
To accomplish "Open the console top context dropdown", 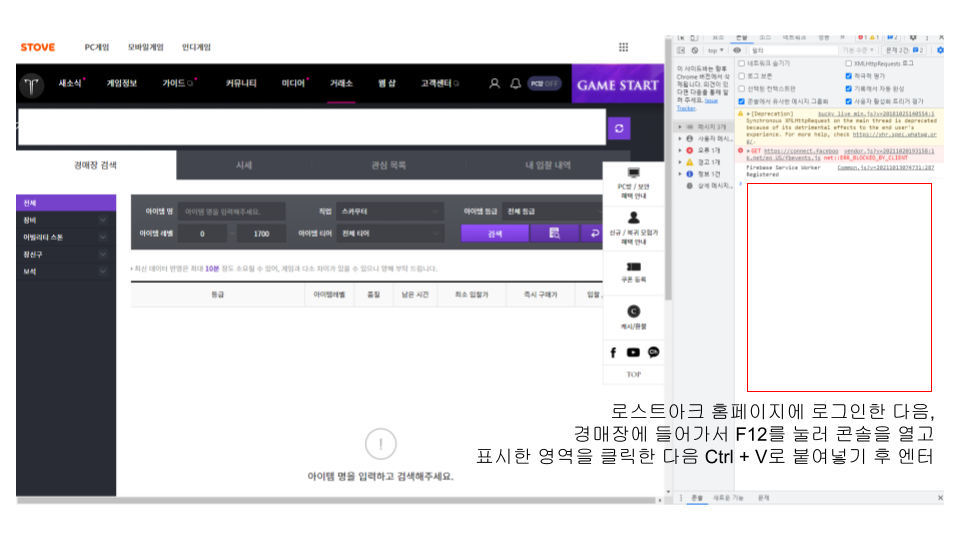I will click(716, 50).
